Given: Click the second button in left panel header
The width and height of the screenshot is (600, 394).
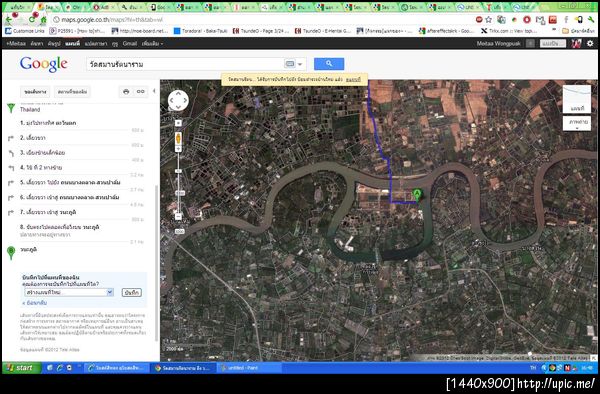Looking at the screenshot, I should [x=72, y=92].
